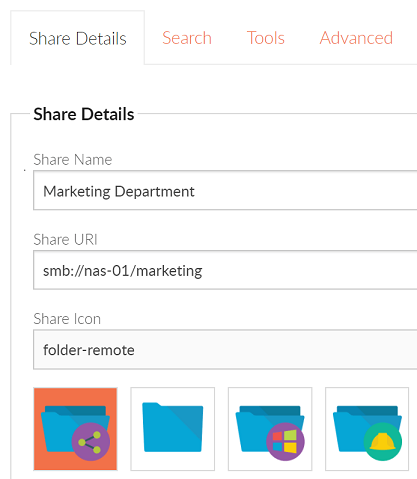Click the purple share badge on first folder

click(x=91, y=442)
